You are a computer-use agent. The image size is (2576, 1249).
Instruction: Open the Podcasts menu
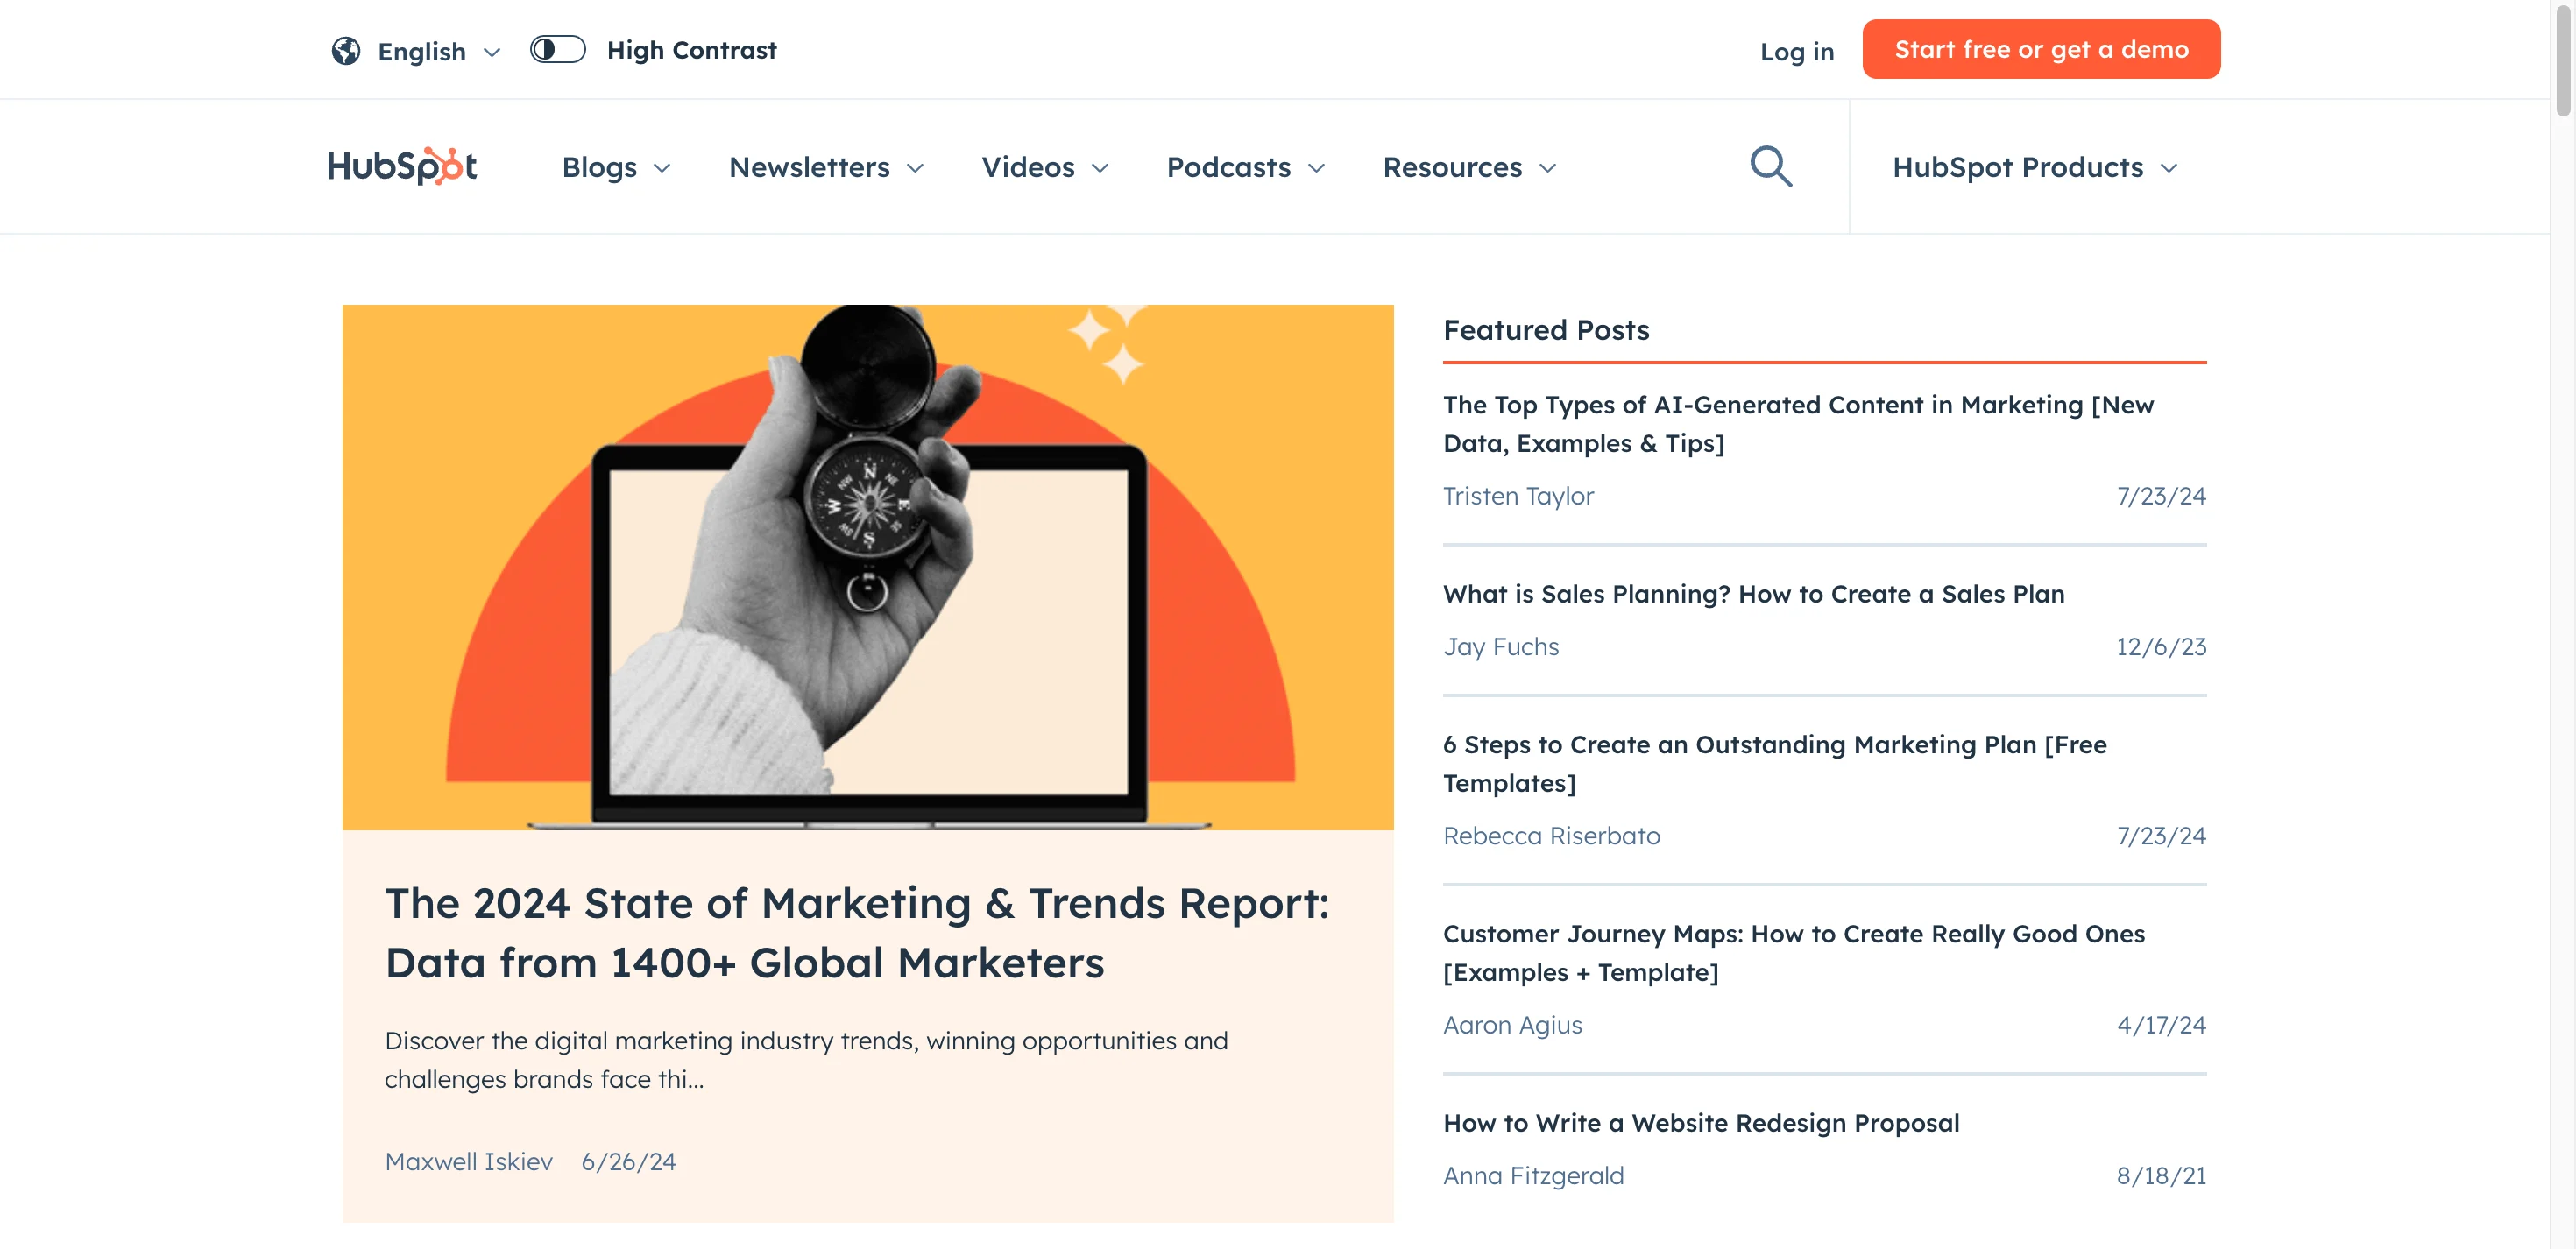[1245, 167]
